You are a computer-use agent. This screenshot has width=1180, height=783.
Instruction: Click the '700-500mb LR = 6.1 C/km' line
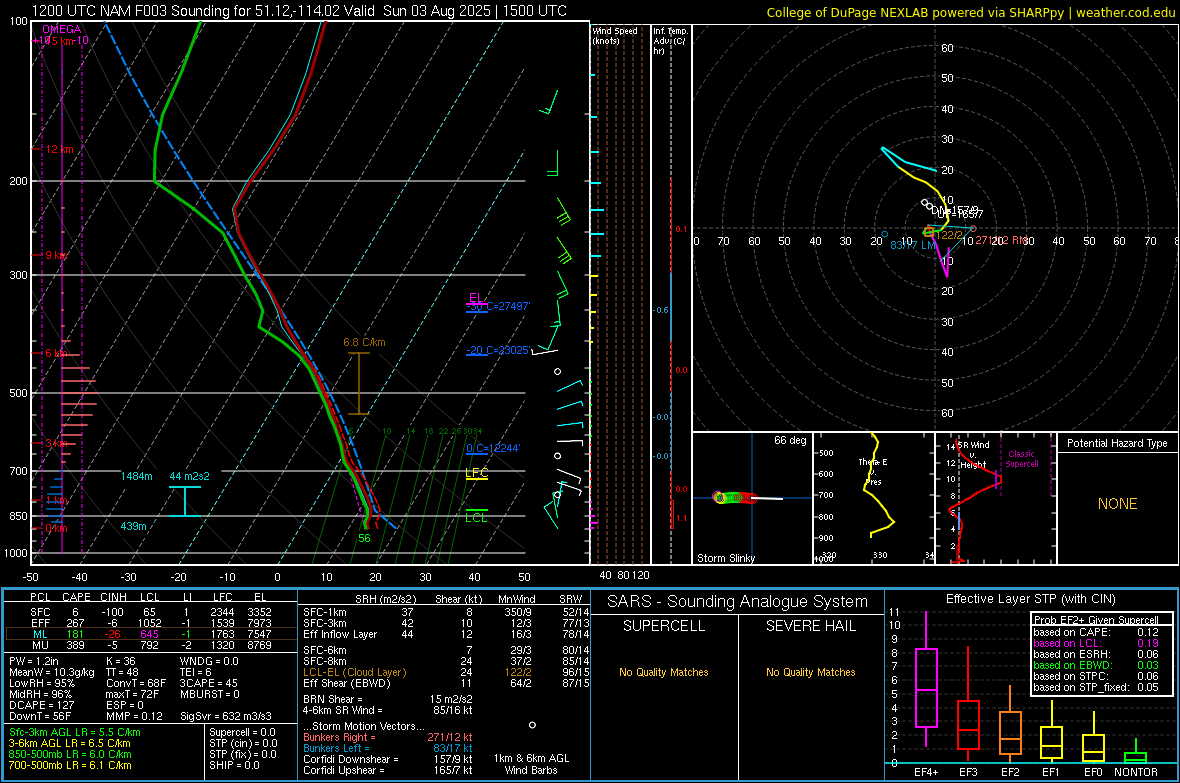click(x=71, y=765)
